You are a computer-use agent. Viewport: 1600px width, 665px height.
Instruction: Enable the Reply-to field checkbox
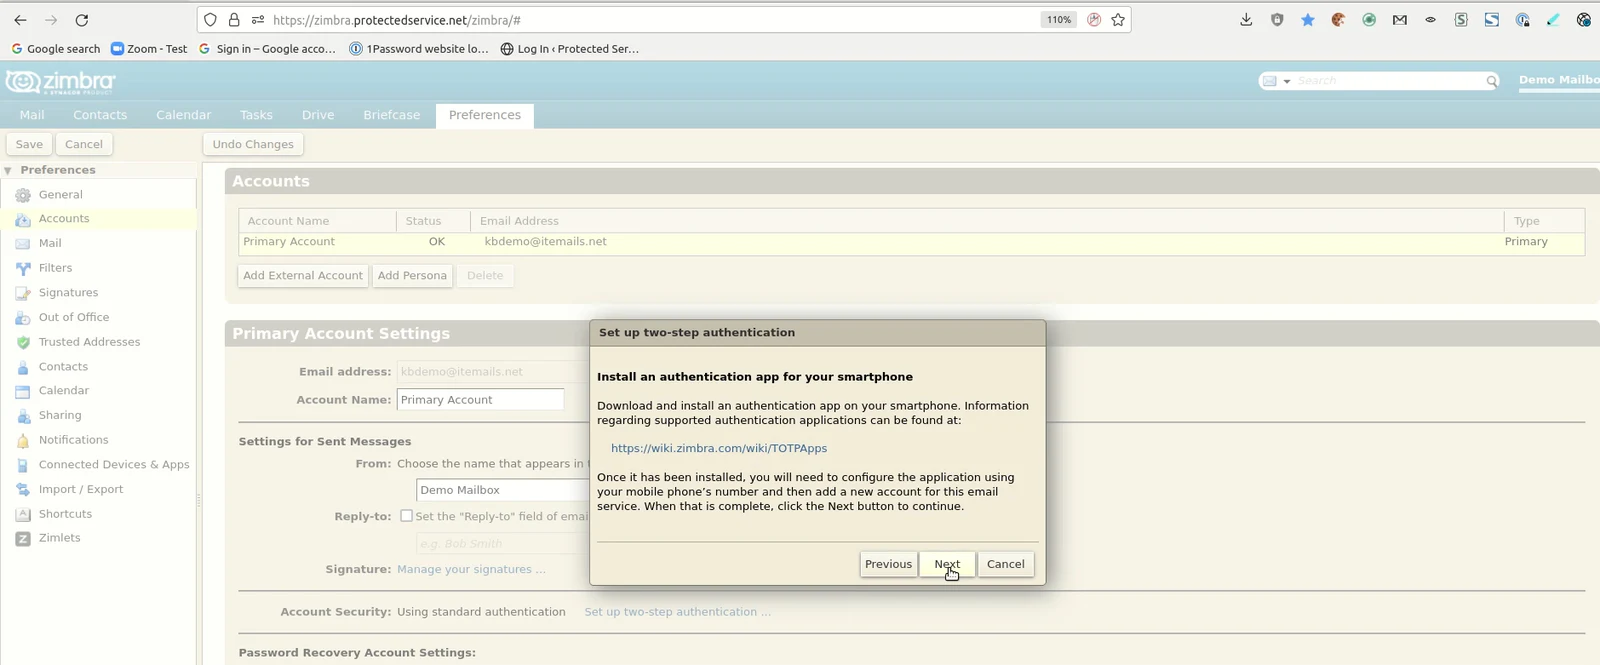(x=406, y=516)
